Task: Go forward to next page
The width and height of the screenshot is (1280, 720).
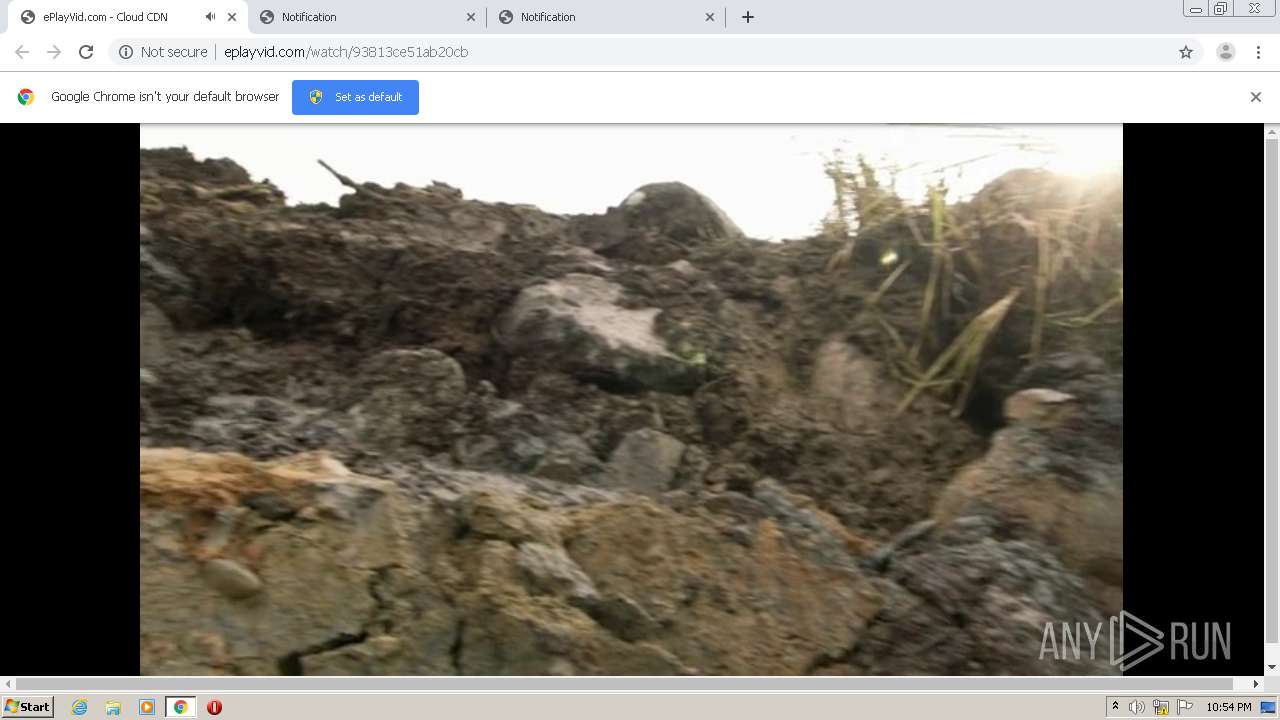Action: (x=54, y=52)
